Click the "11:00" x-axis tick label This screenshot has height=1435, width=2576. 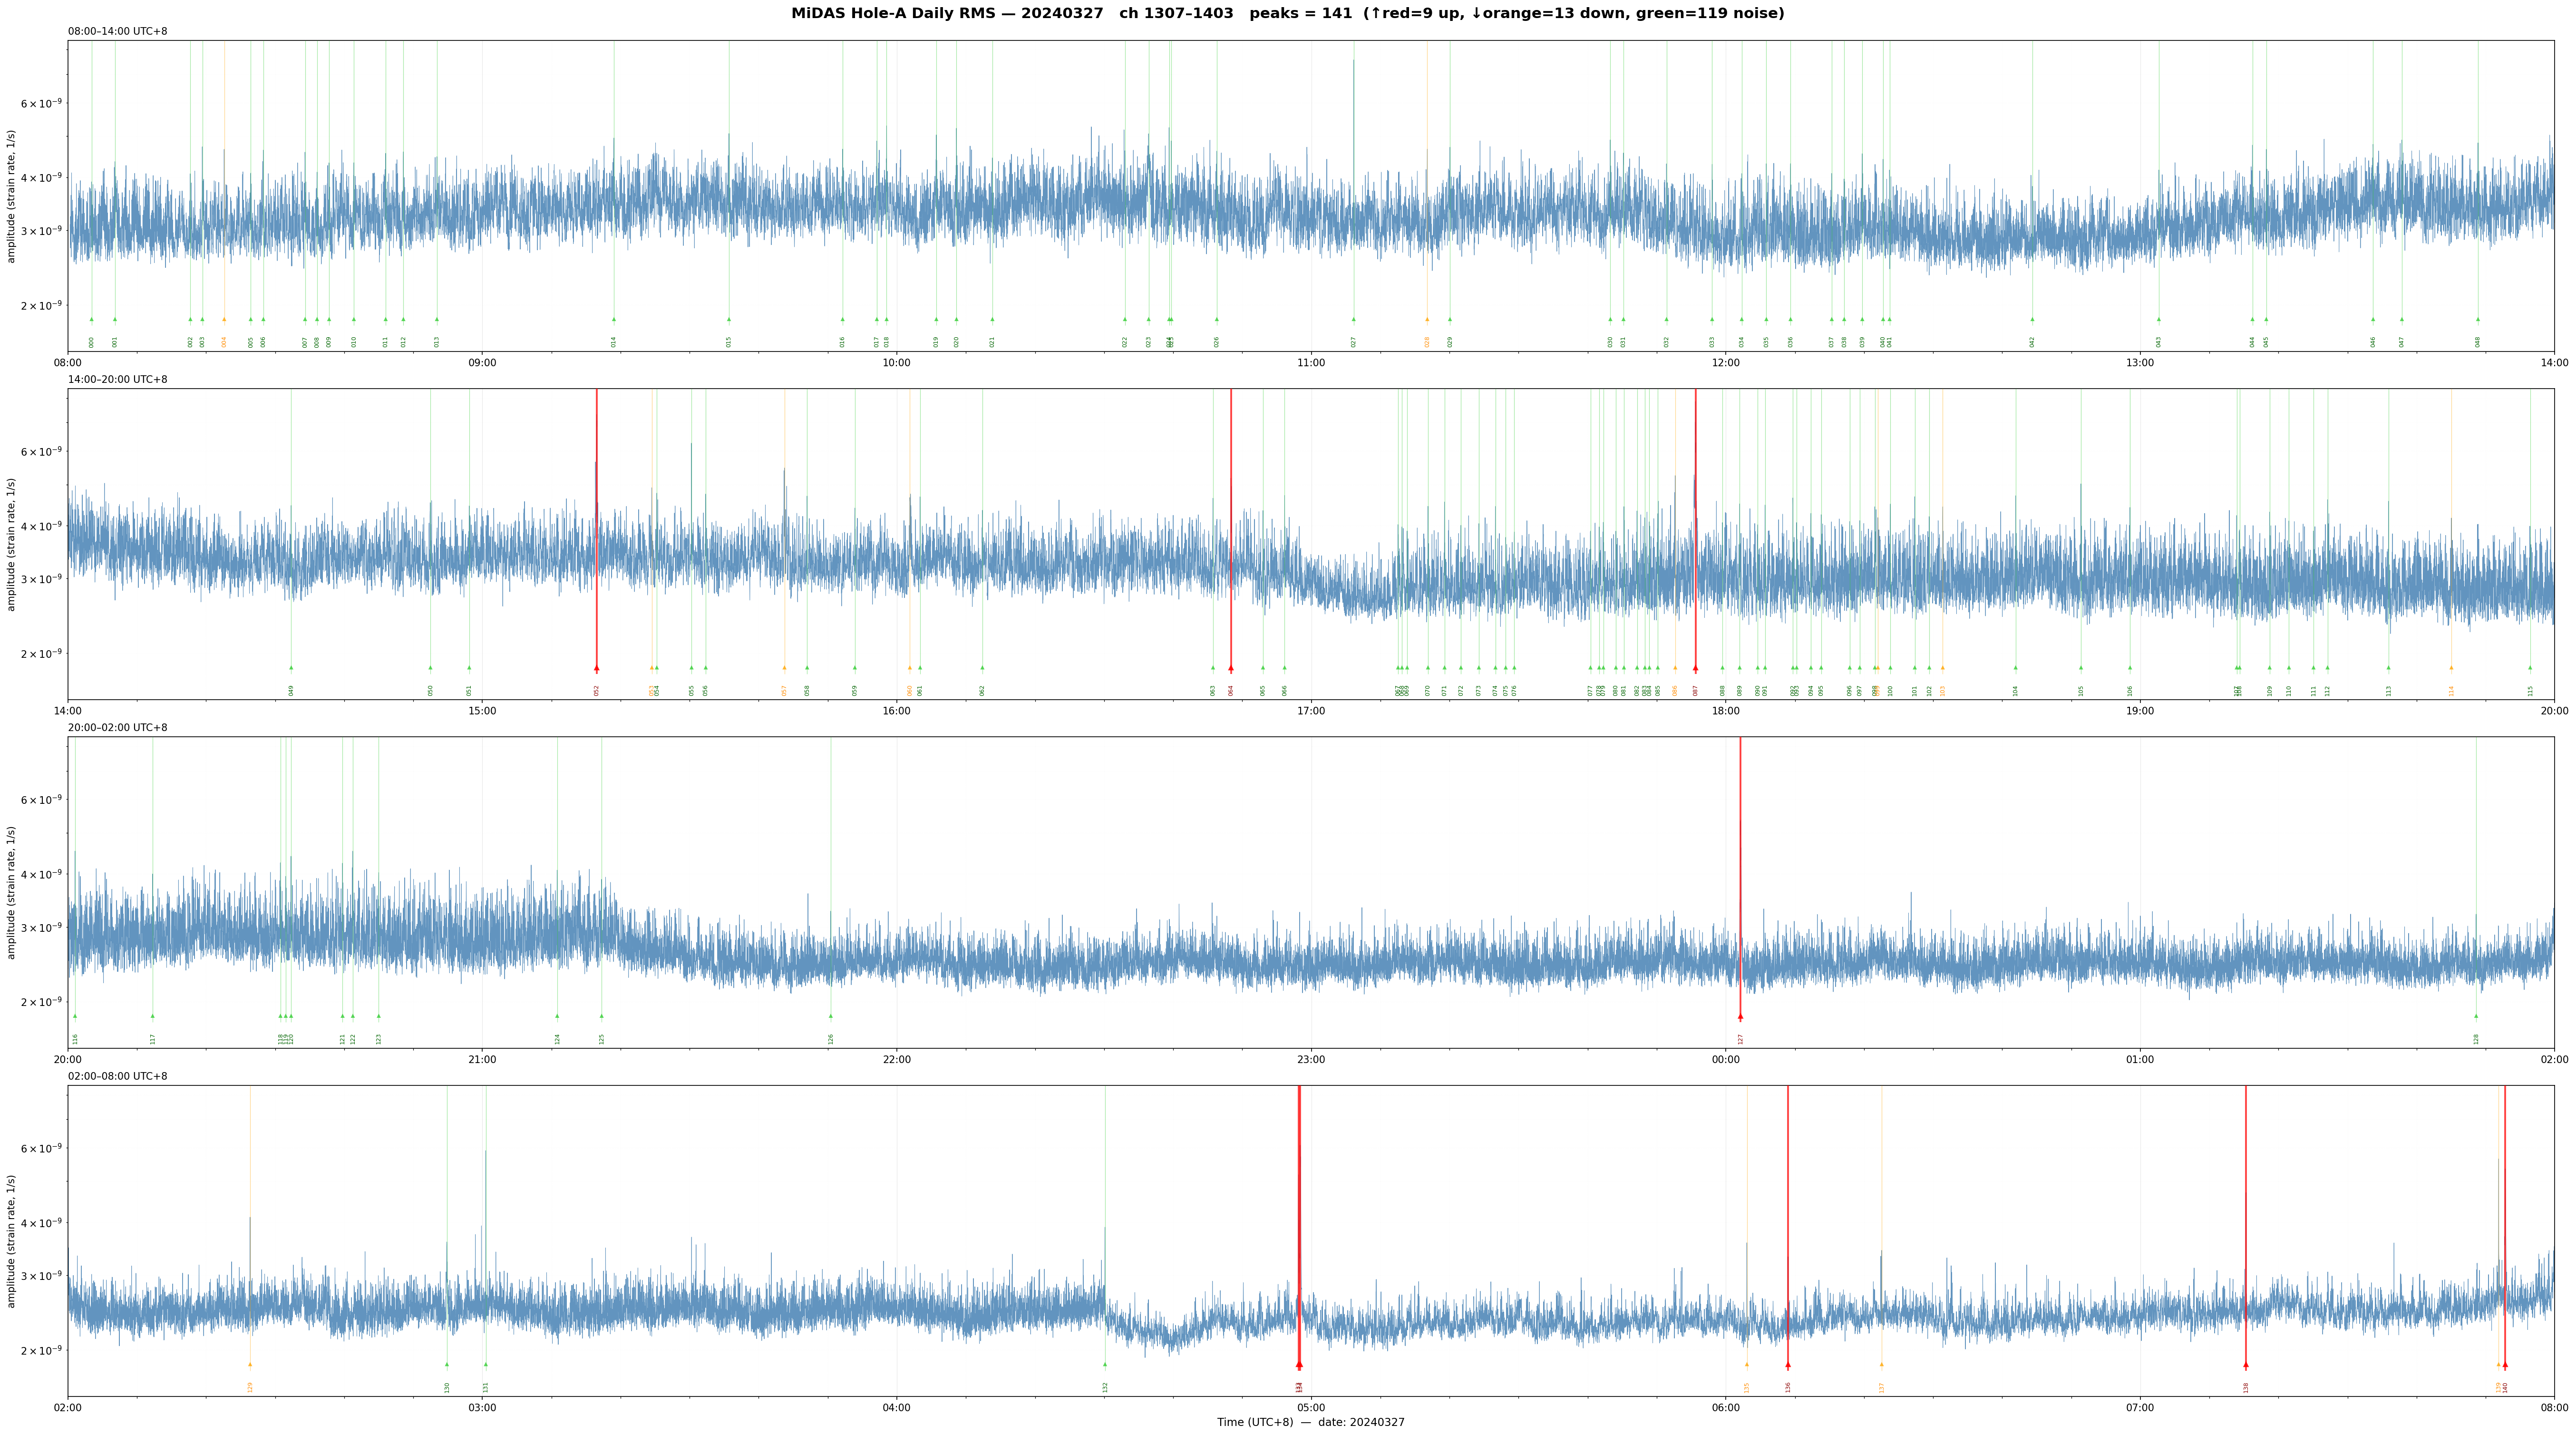[1311, 363]
